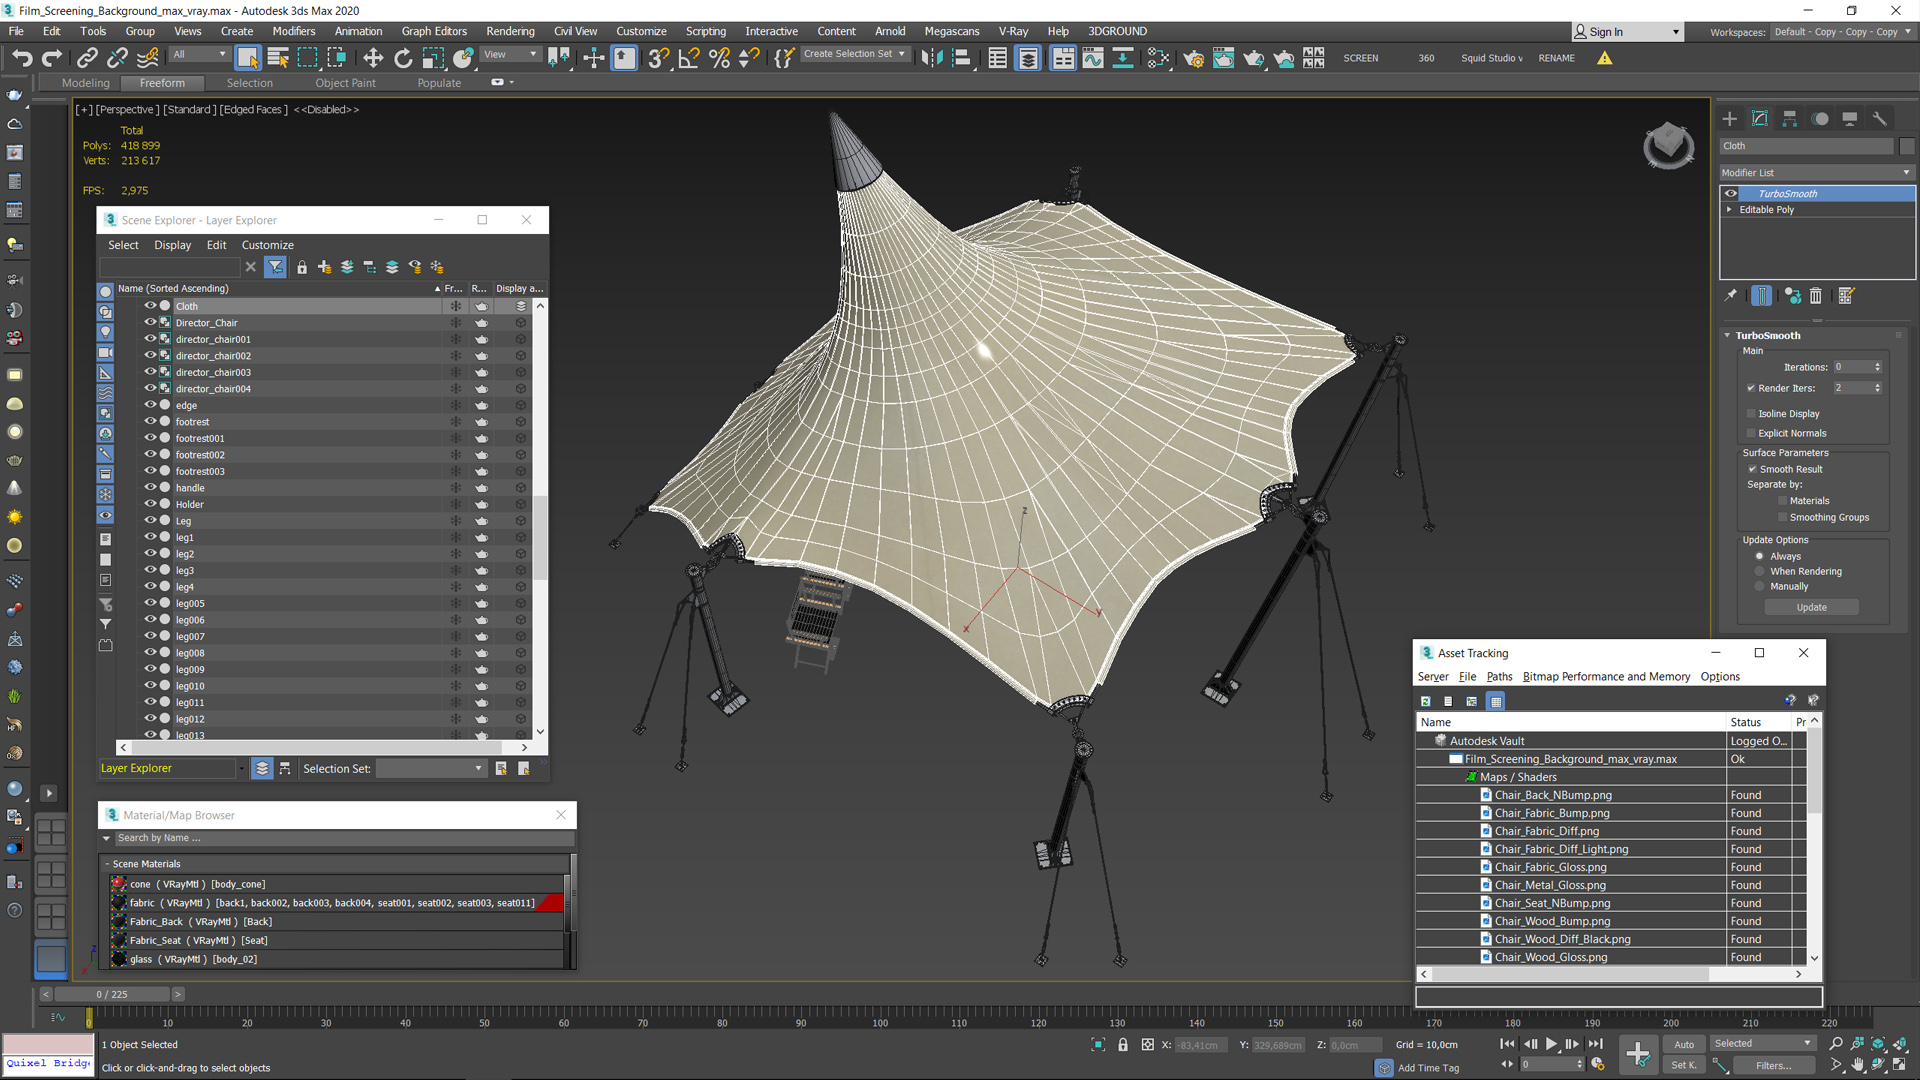
Task: Toggle the Angle Snap icon
Action: 689,58
